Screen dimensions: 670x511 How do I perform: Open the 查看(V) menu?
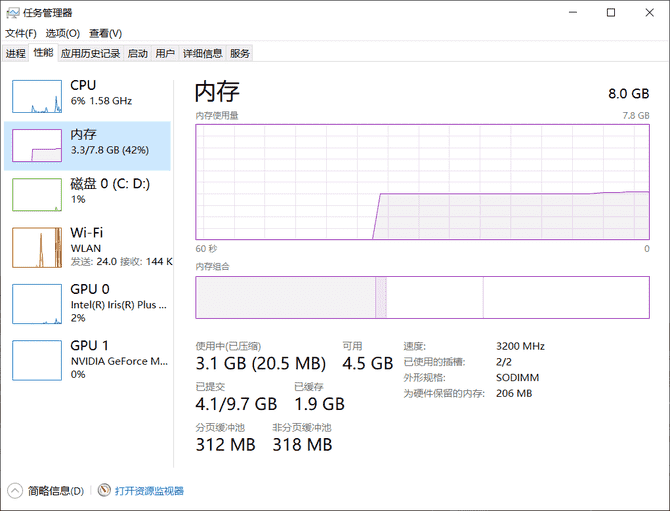105,33
